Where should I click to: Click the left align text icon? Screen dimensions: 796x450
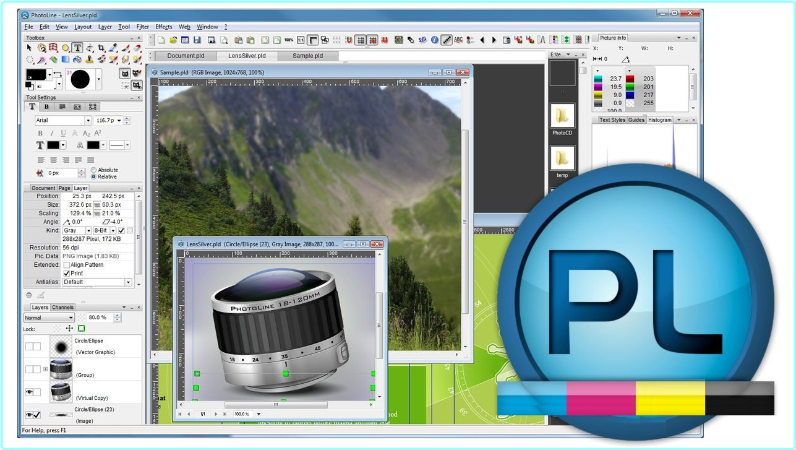[41, 160]
